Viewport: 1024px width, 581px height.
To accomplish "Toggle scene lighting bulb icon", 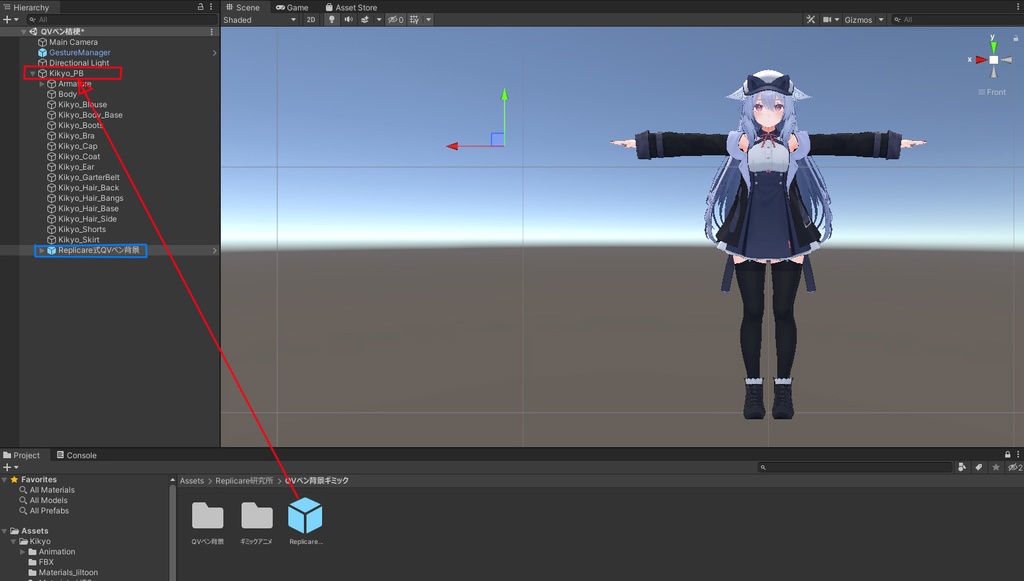I will coord(332,20).
